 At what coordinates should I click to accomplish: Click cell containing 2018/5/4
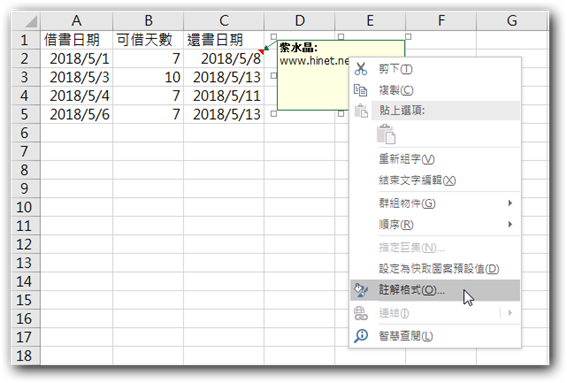tap(76, 96)
